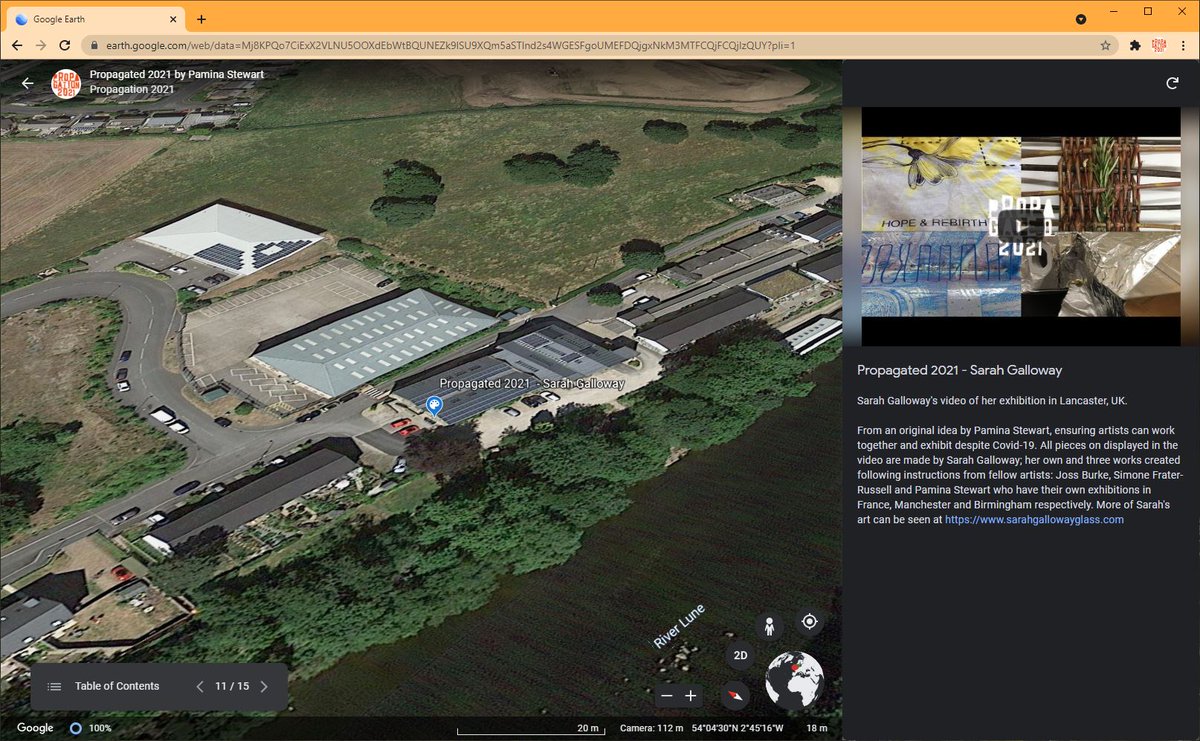Open the sarahgallowayglass.com link
The width and height of the screenshot is (1200, 741).
[1034, 520]
